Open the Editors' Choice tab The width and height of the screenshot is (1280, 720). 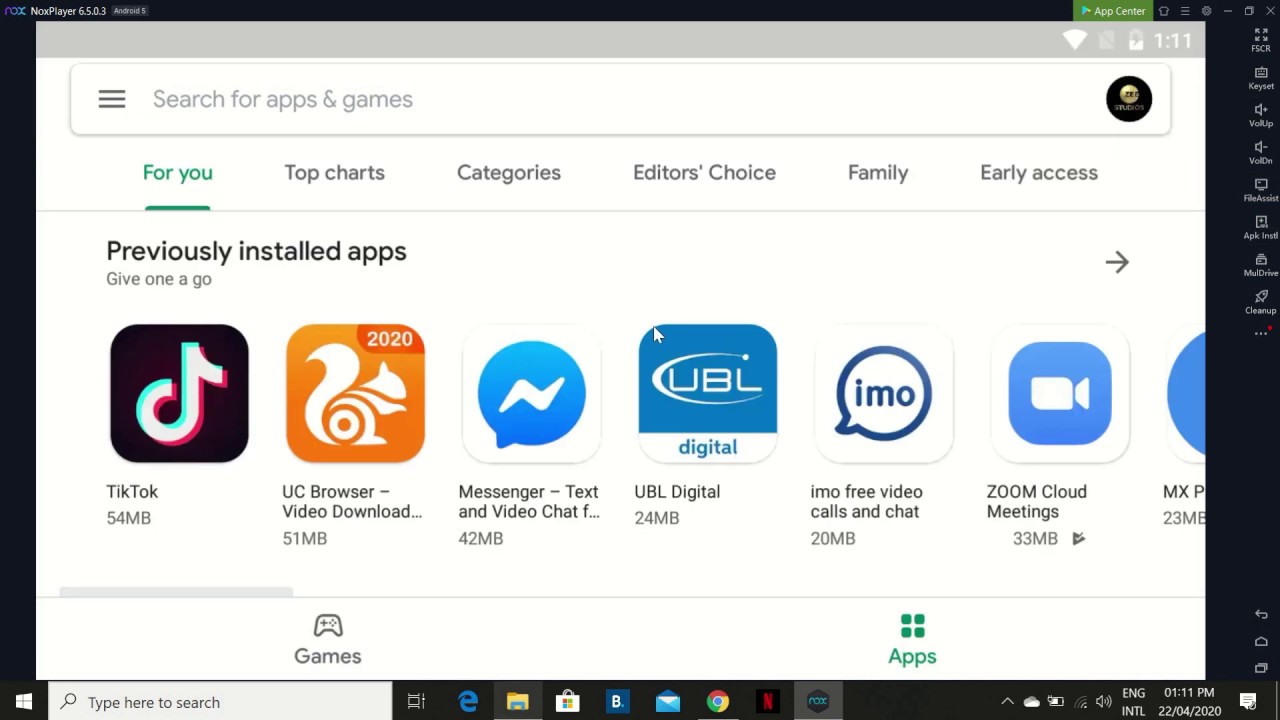[704, 172]
